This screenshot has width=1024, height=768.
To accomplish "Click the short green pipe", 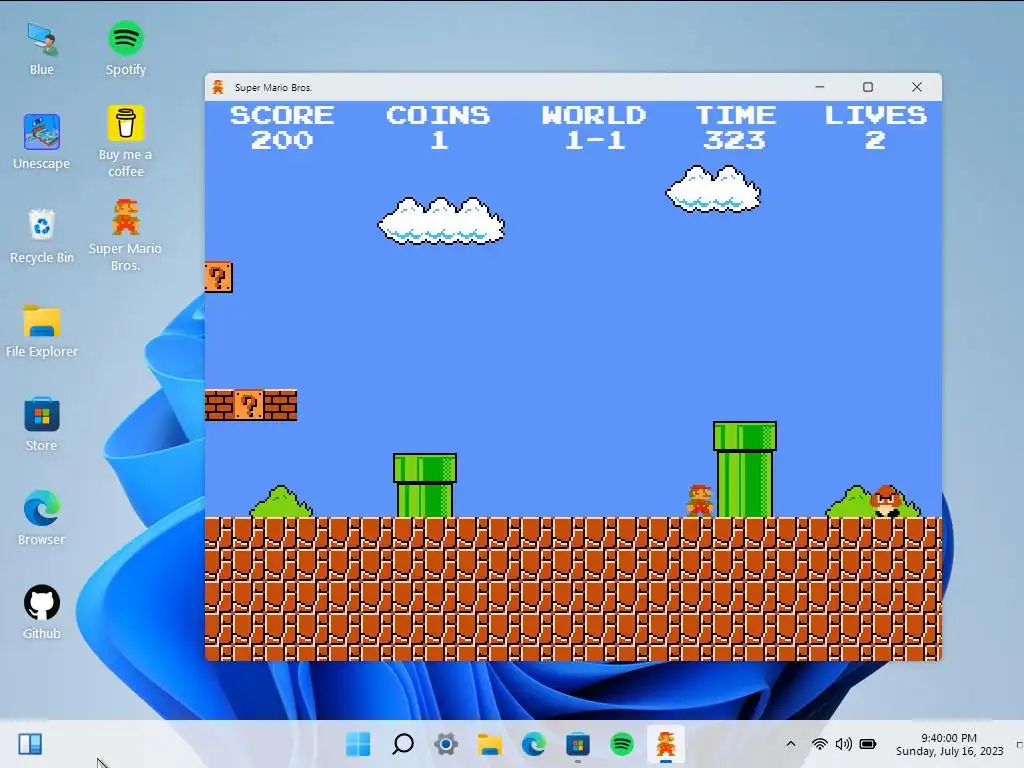I will (424, 485).
